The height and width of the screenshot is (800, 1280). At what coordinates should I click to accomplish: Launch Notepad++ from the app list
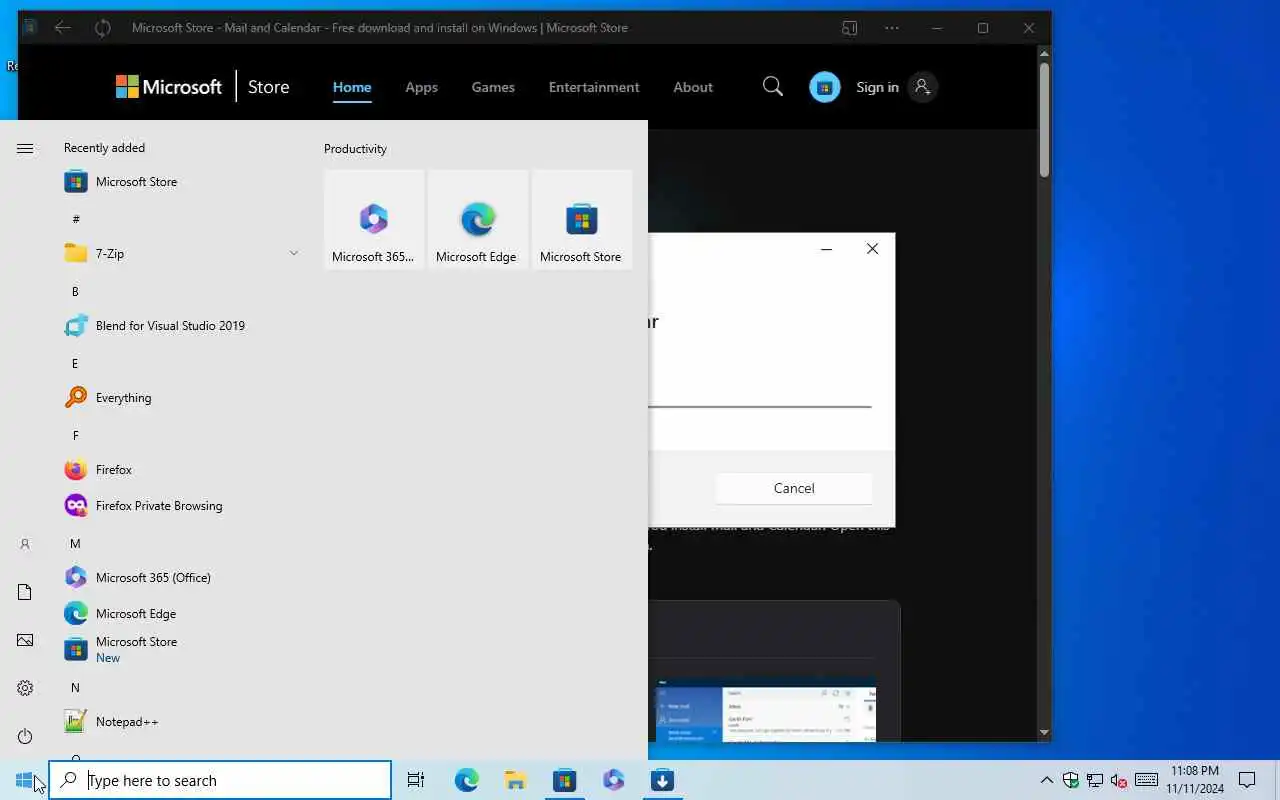coord(180,722)
